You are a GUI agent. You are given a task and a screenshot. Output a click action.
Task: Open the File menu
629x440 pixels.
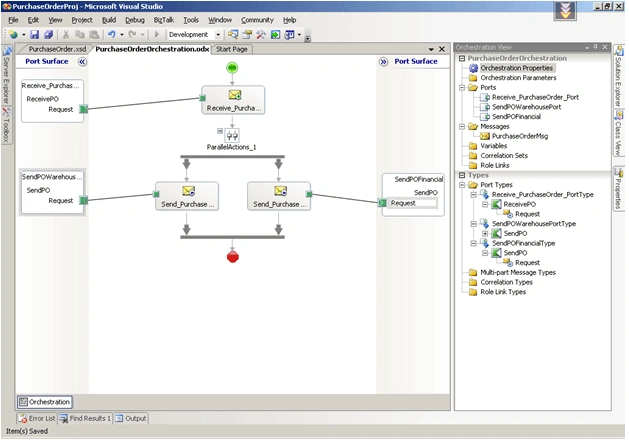[x=13, y=20]
